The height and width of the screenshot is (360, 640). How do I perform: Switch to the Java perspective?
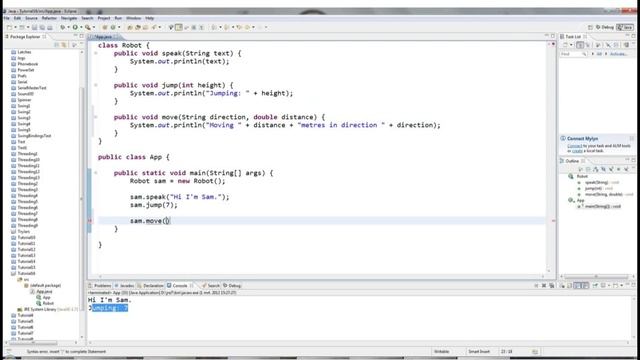[625, 27]
